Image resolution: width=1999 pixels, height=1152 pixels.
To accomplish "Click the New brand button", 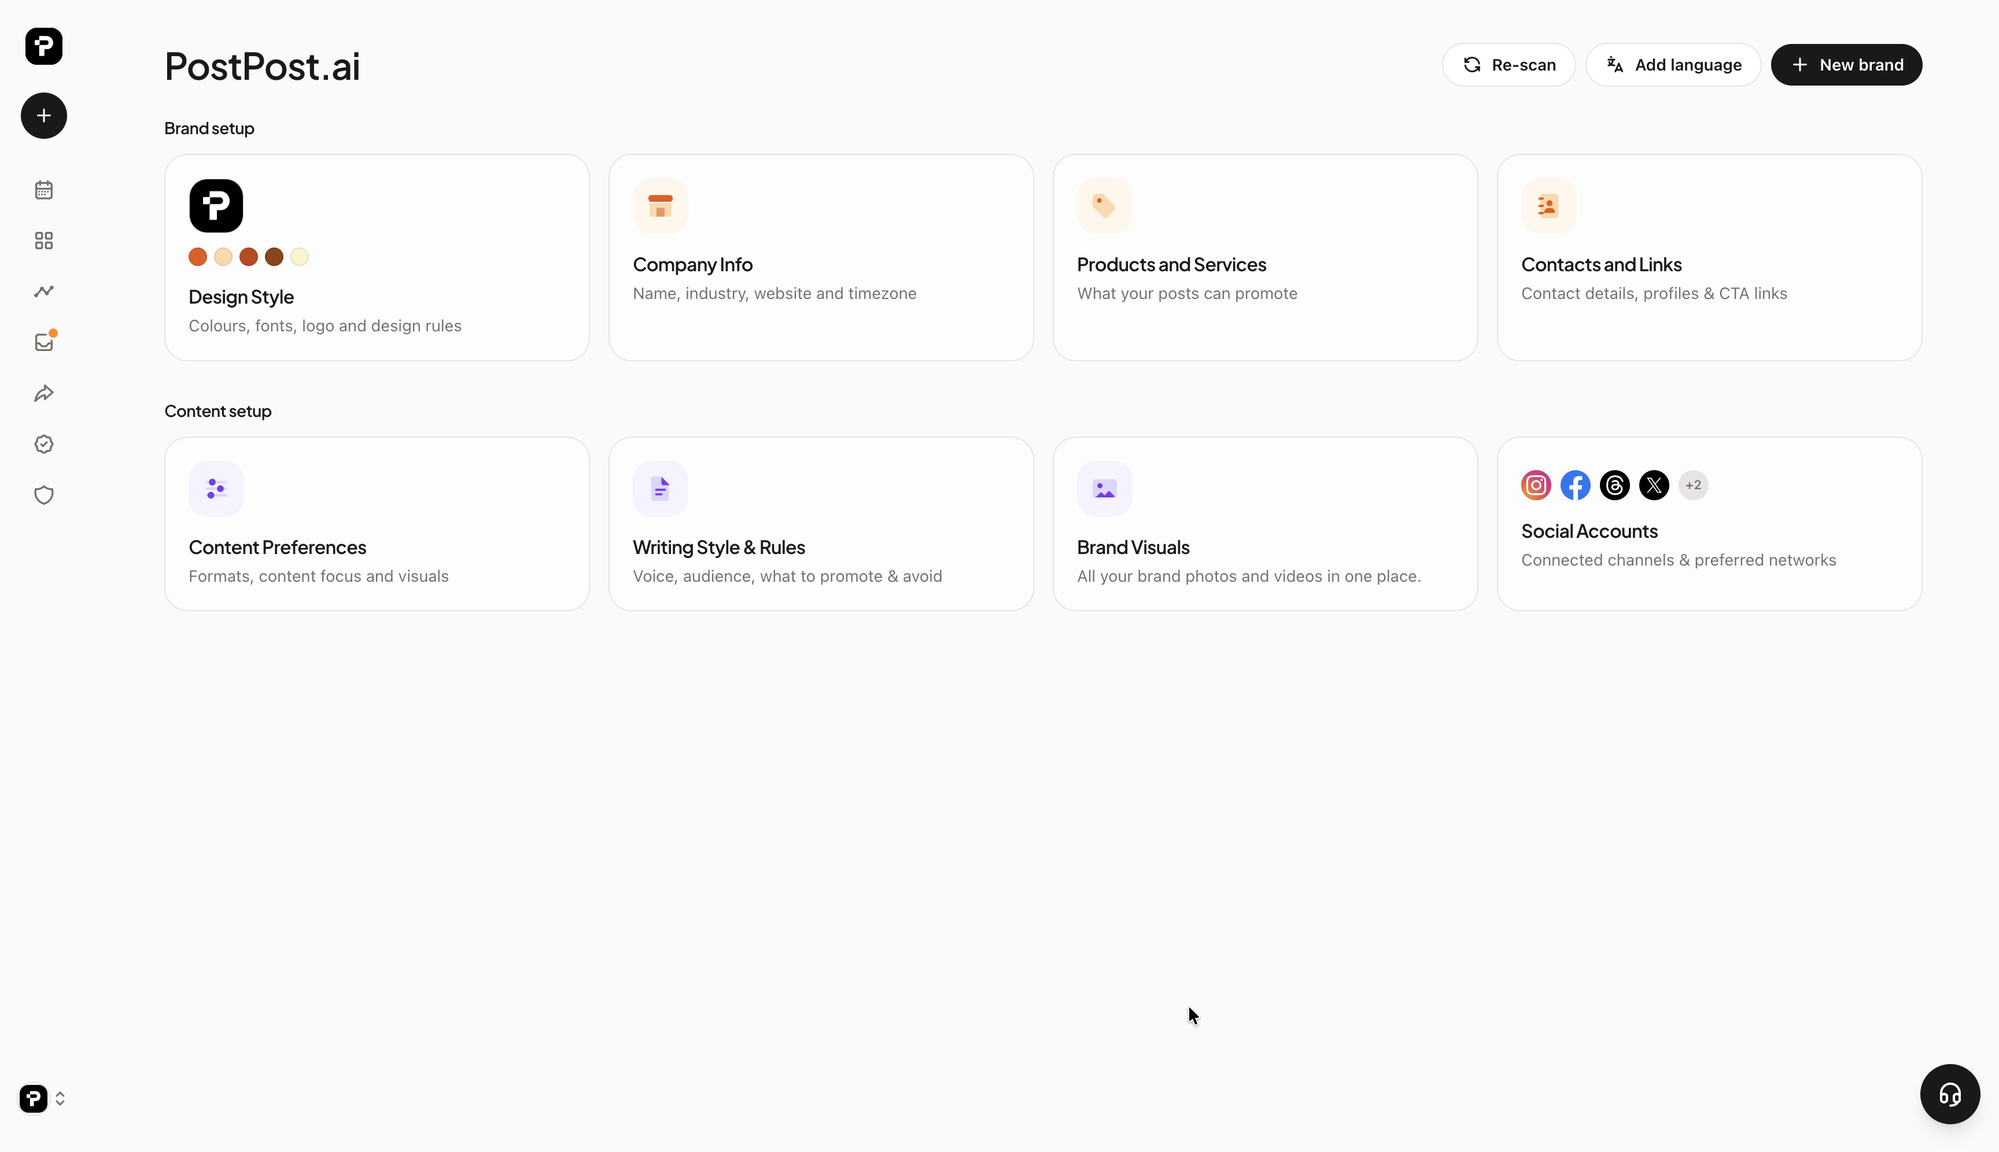I will click(x=1846, y=65).
